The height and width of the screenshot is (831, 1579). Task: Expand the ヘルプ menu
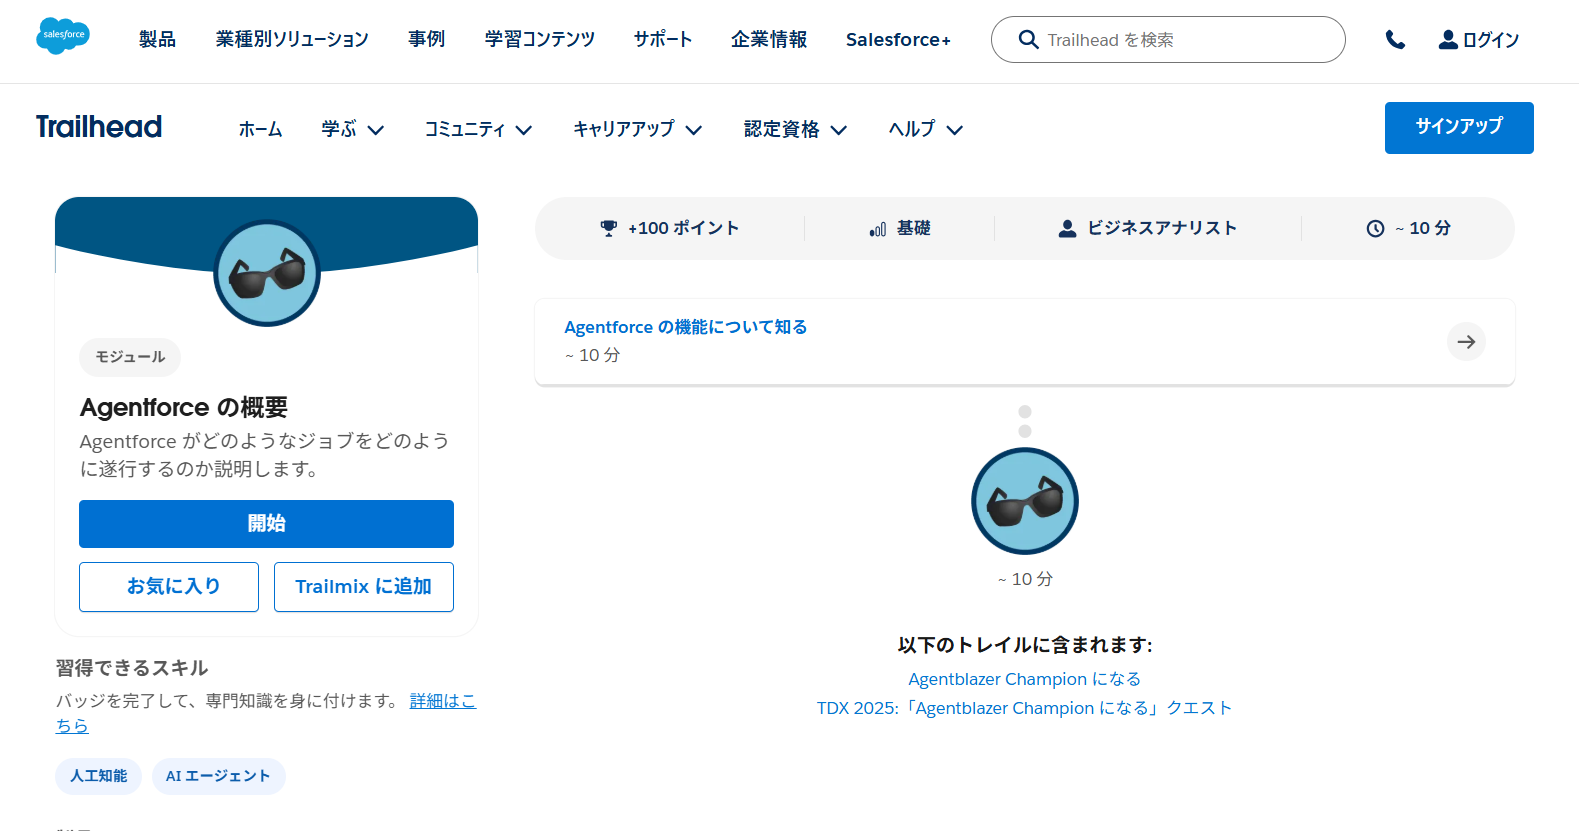pos(925,129)
